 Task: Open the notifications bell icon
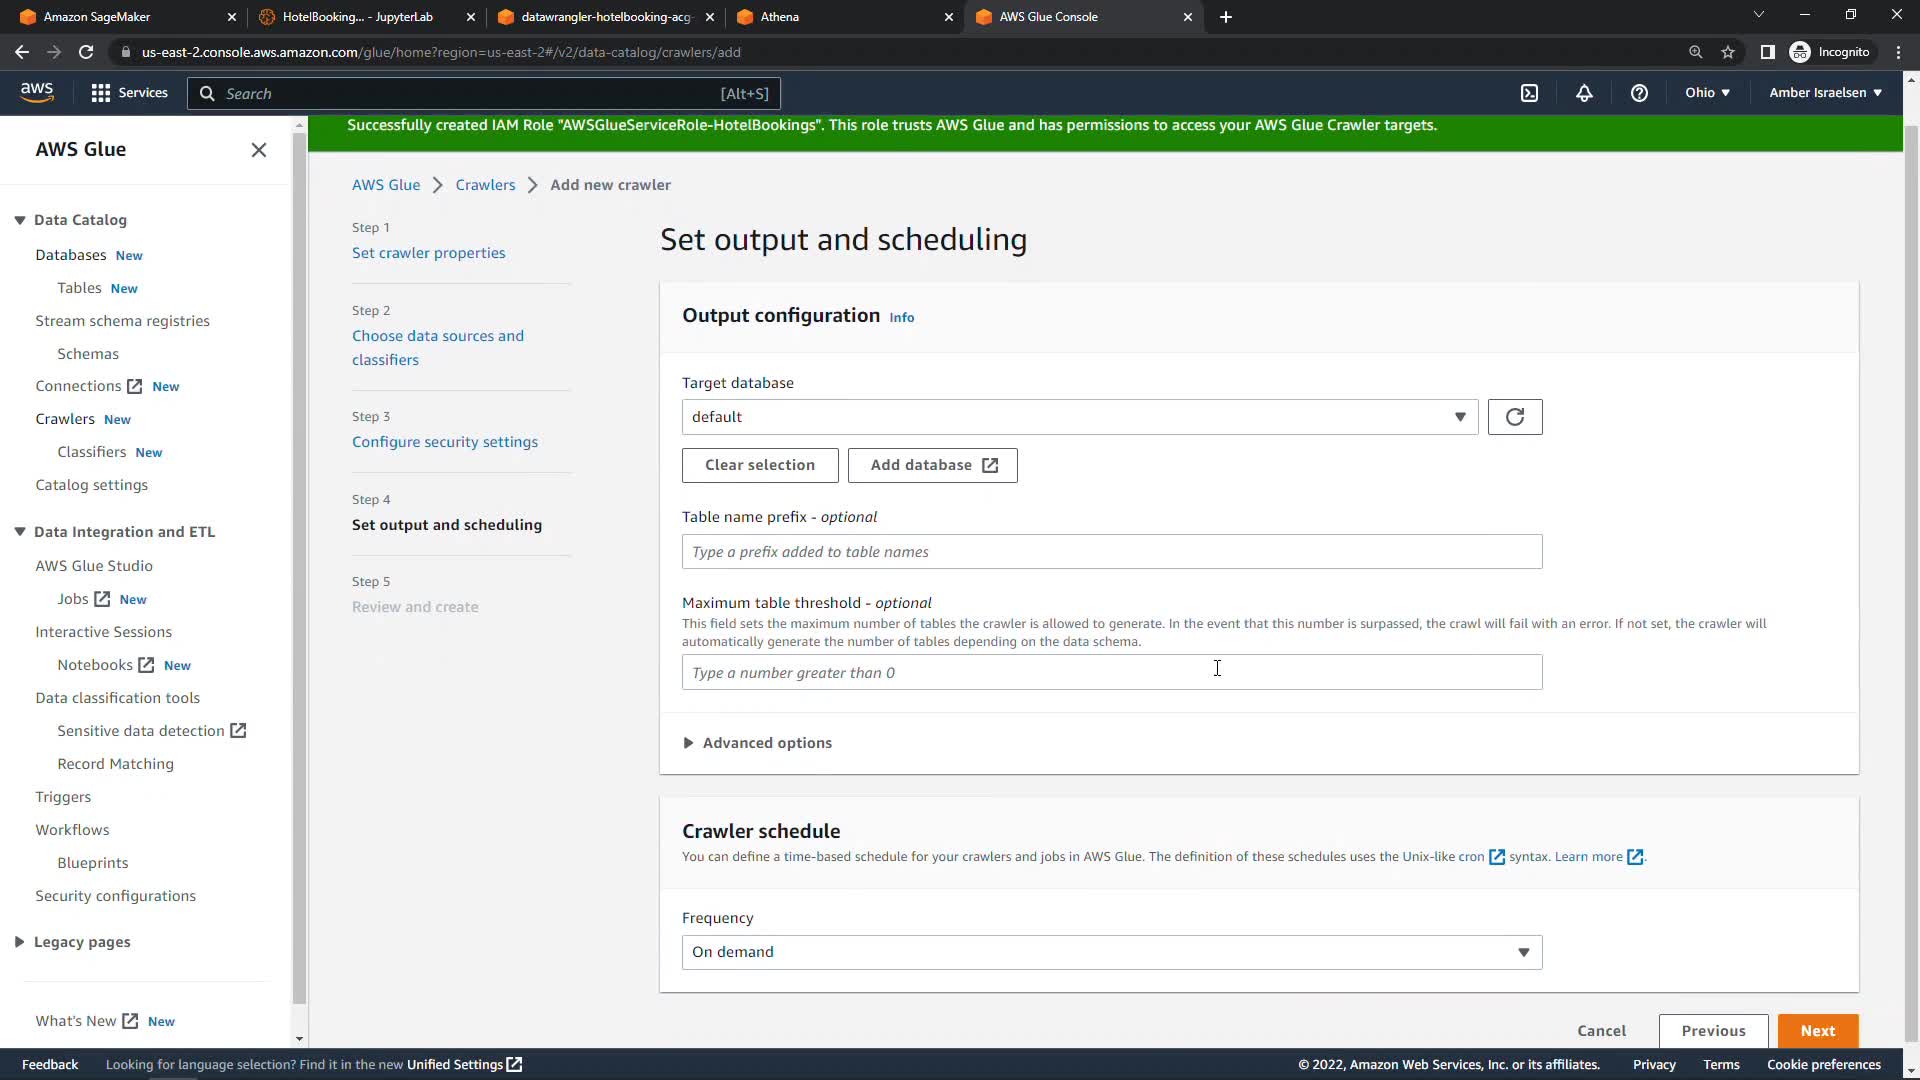coord(1584,93)
